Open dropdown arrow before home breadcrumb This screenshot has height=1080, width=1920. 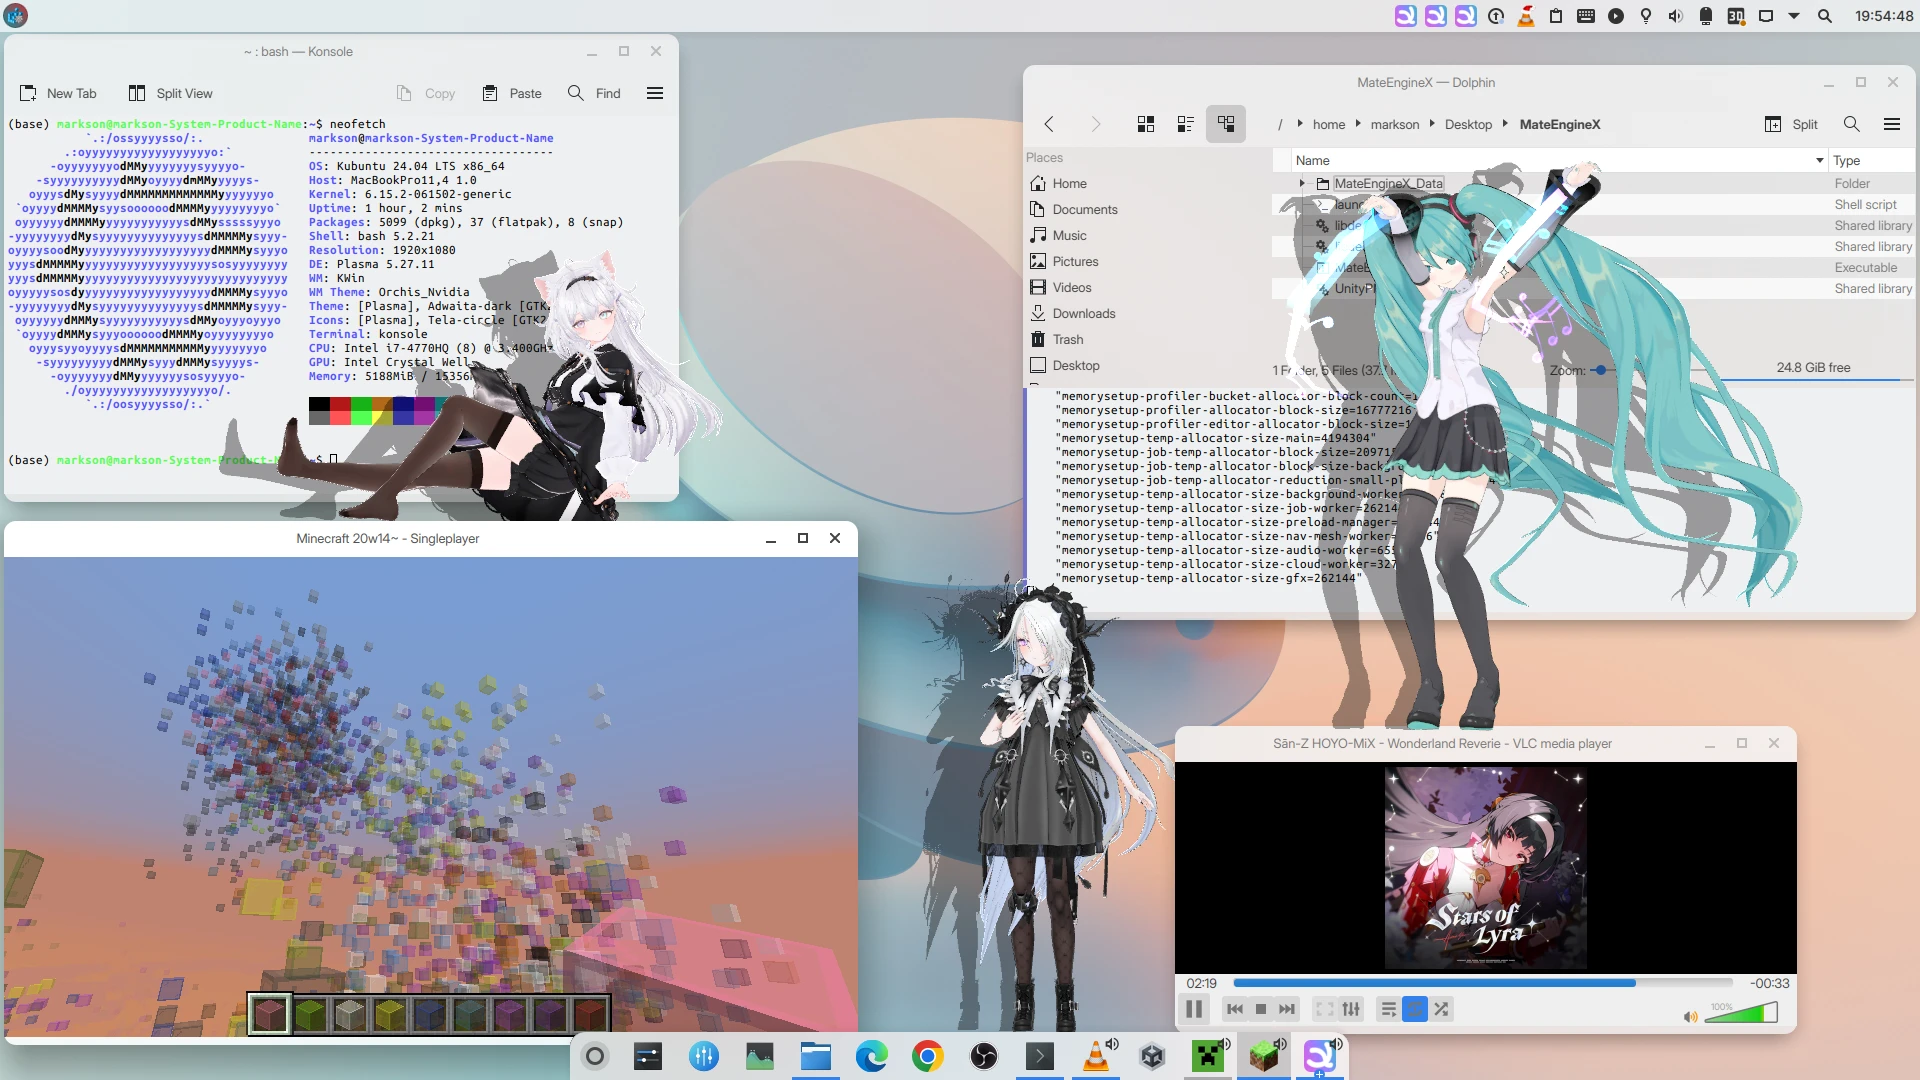[1299, 124]
